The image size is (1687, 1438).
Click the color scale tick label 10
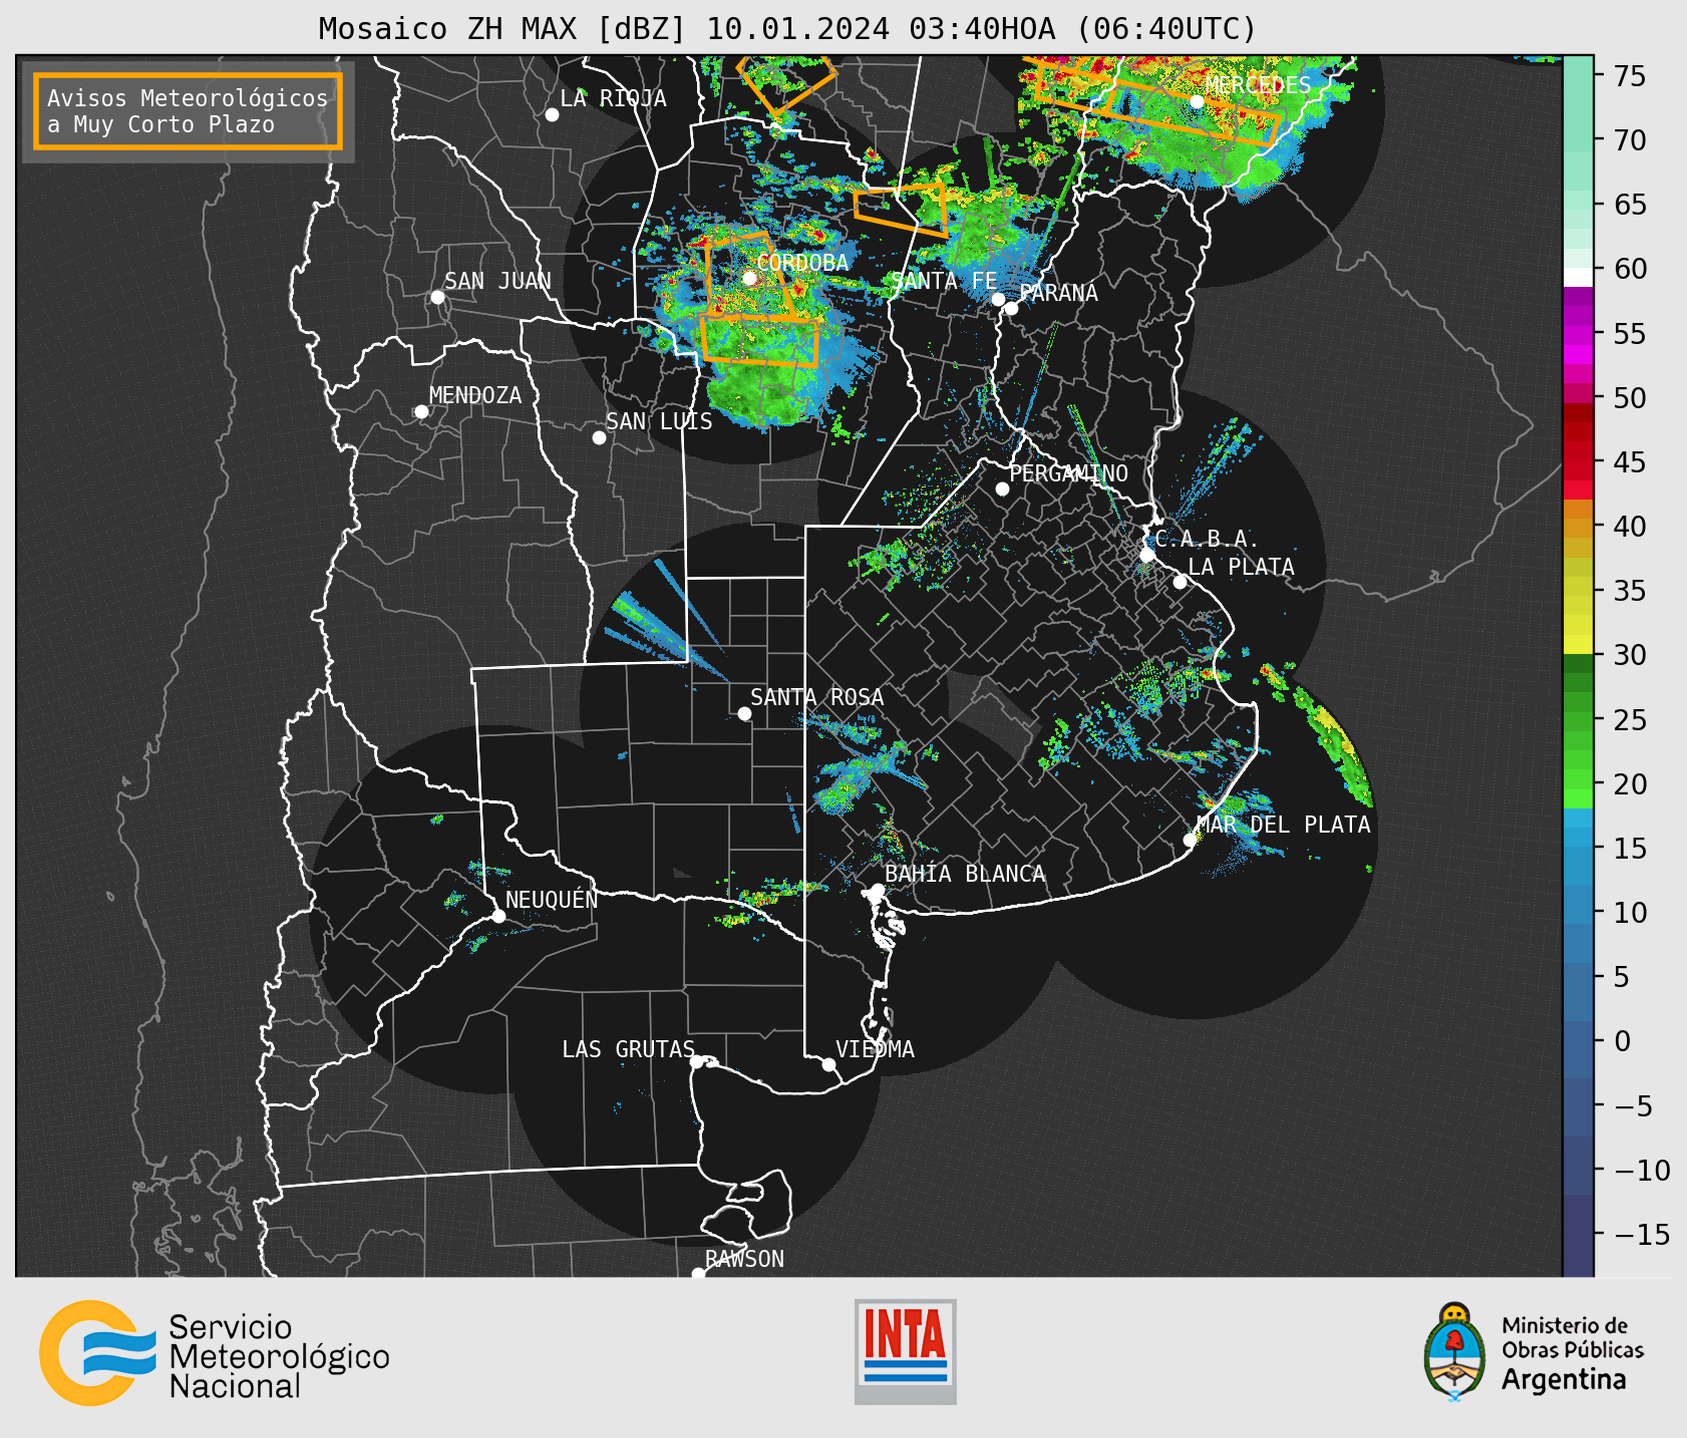point(1629,913)
